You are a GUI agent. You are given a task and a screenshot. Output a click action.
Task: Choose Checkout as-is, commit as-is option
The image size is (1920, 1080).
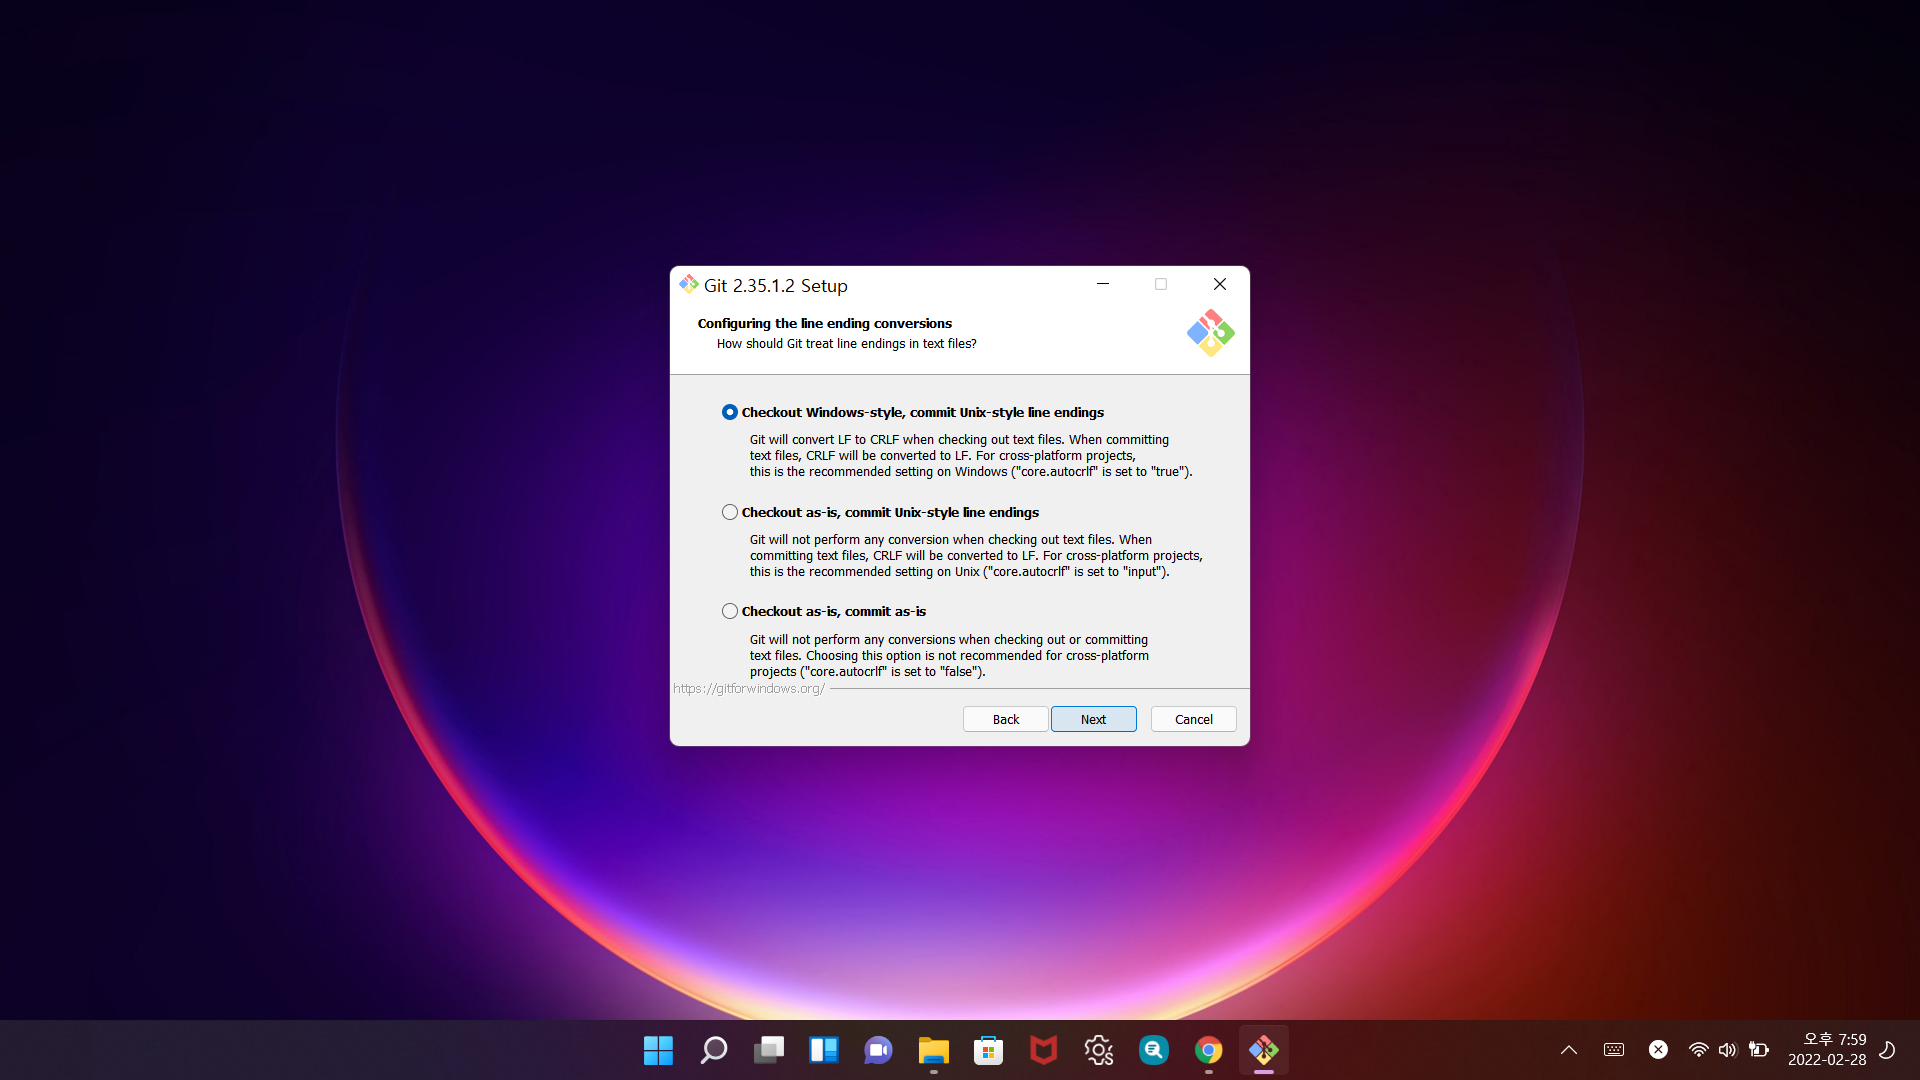pos(730,611)
